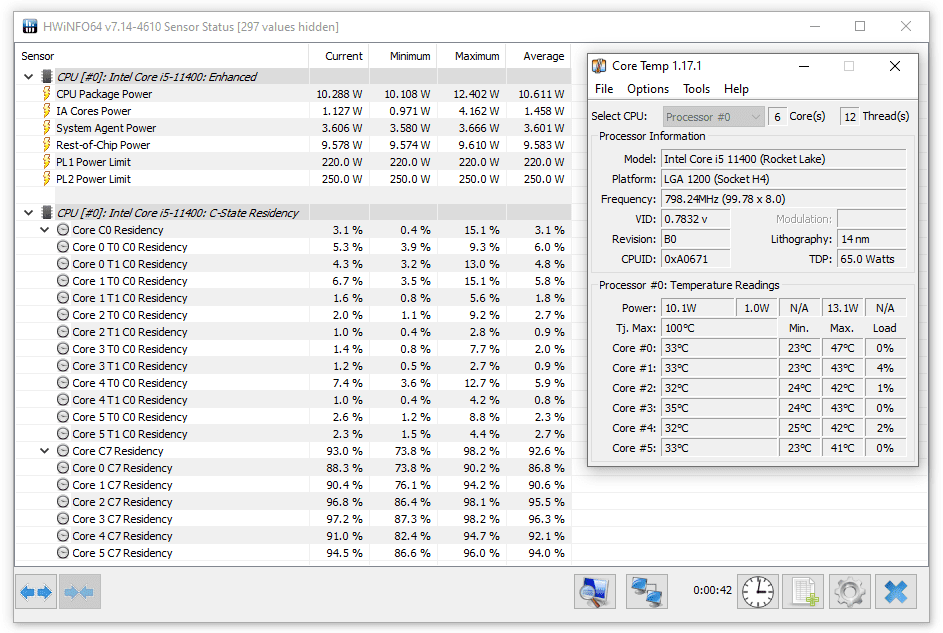Screen dimensions: 943x633
Task: Select the Core 0 C7 Residency row
Action: point(293,468)
